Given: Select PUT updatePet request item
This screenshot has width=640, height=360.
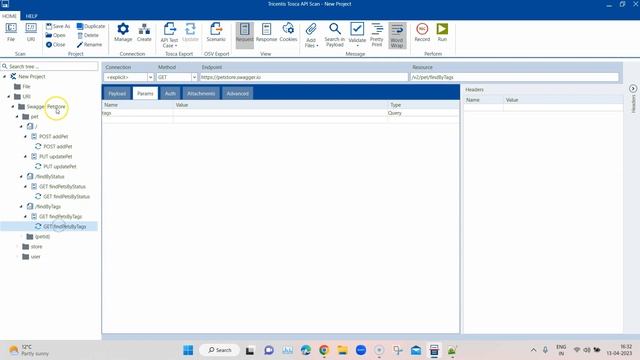Looking at the screenshot, I should (x=56, y=167).
